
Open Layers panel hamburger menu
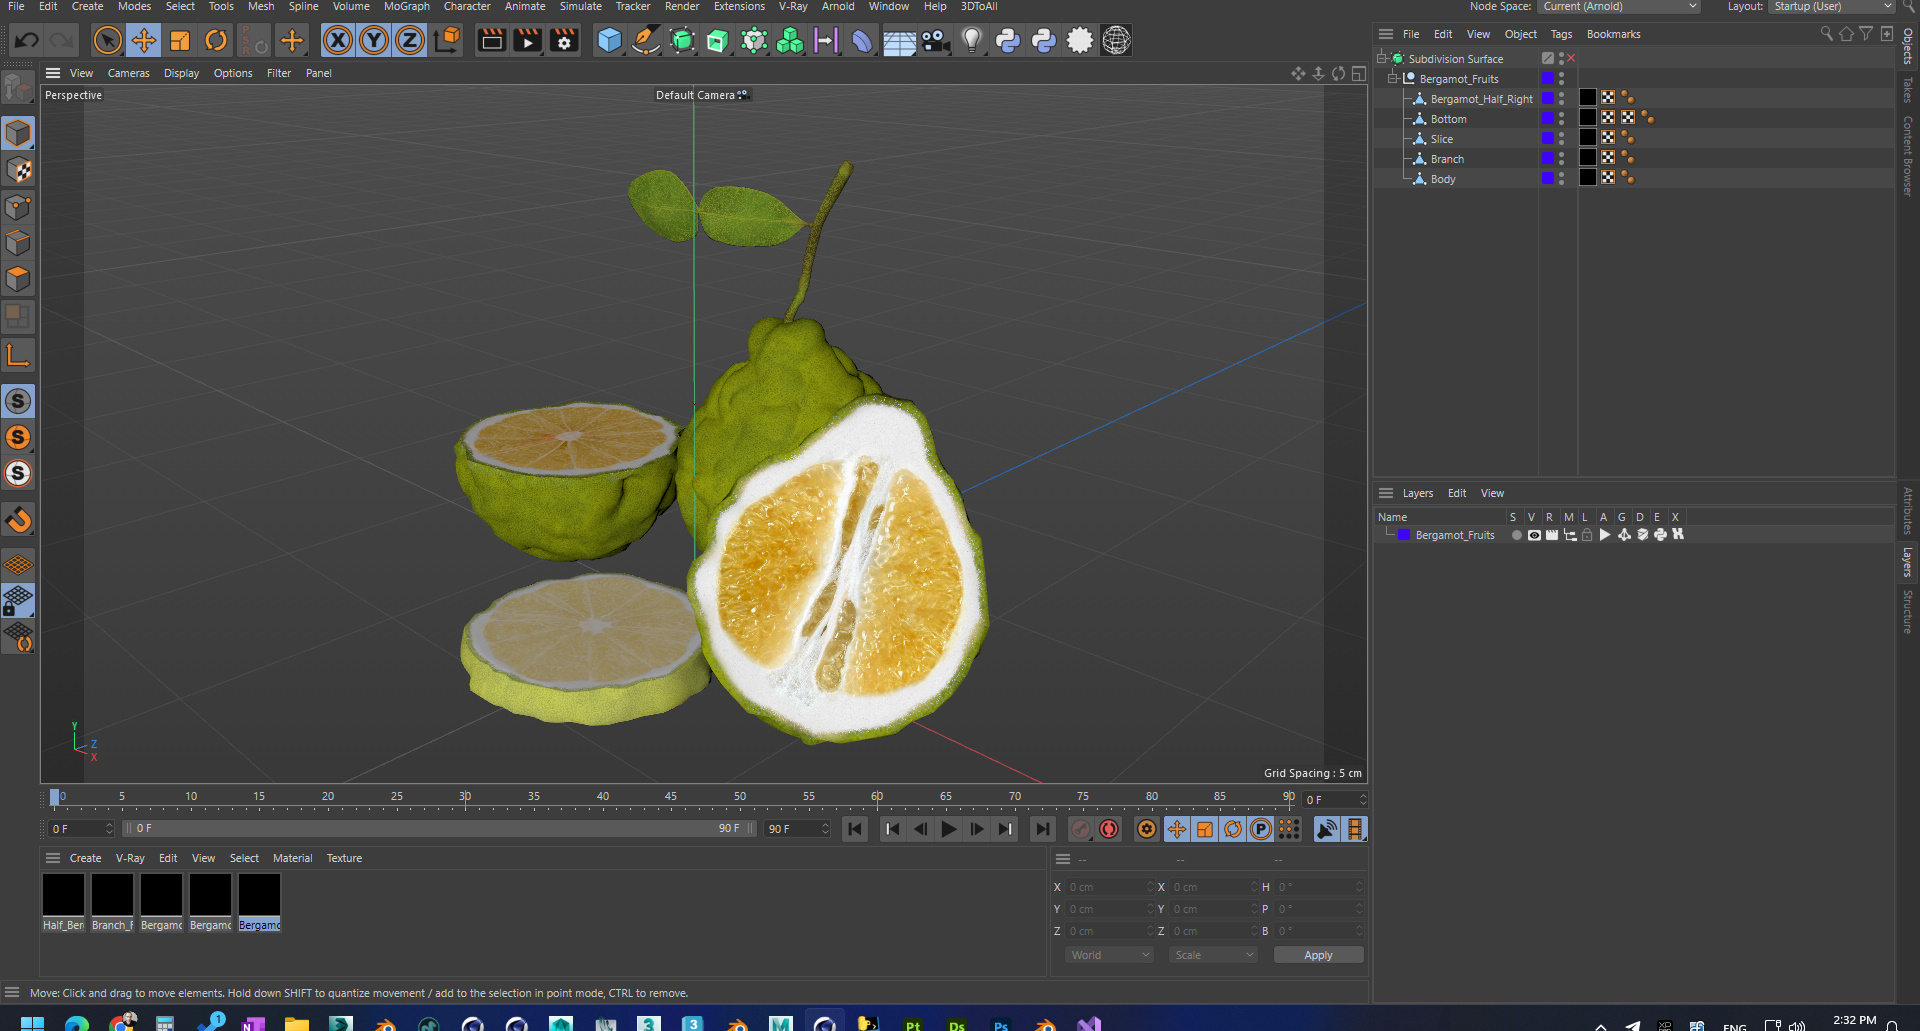[x=1386, y=493]
